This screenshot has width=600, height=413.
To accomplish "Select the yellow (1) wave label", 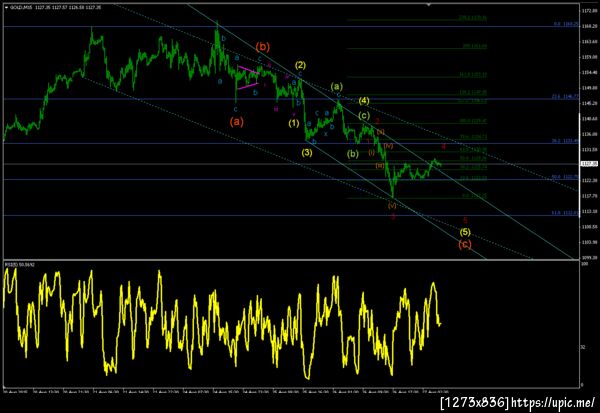I will click(x=293, y=123).
